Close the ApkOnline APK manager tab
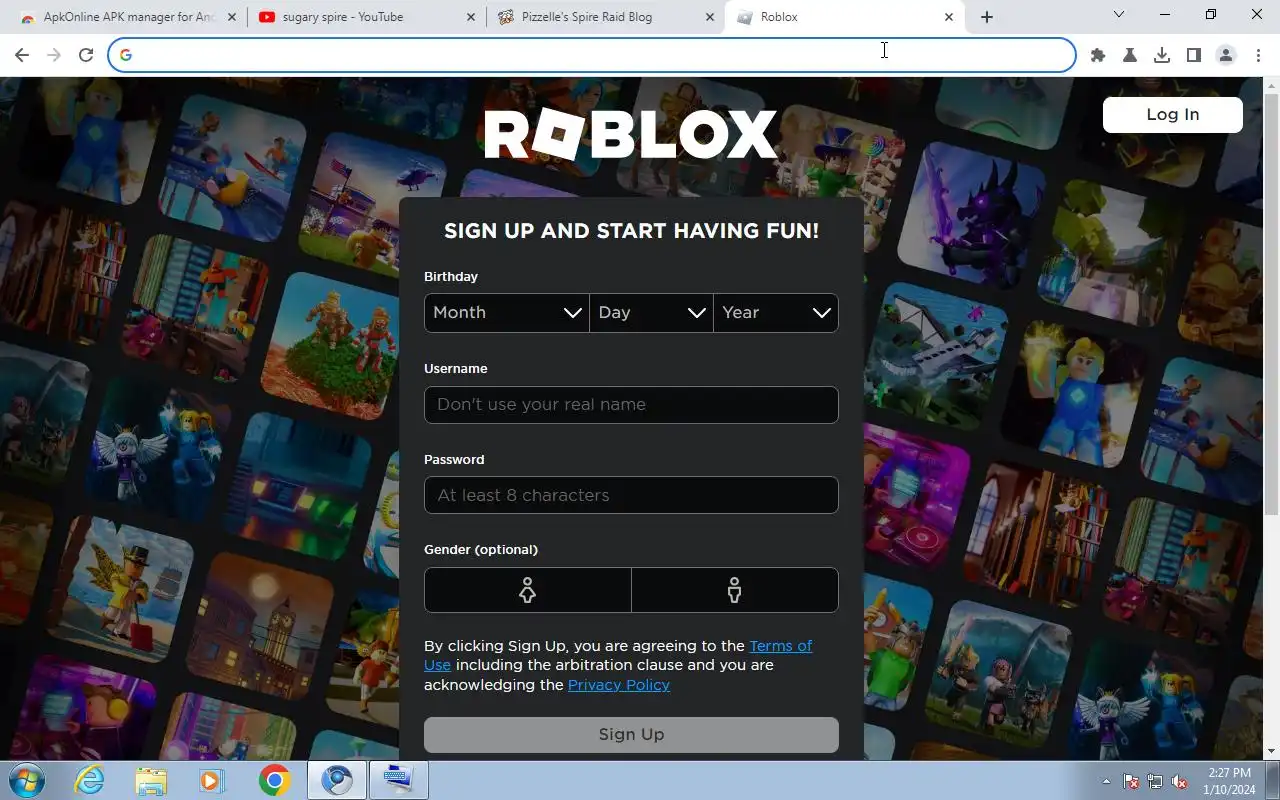This screenshot has height=800, width=1280. (232, 17)
